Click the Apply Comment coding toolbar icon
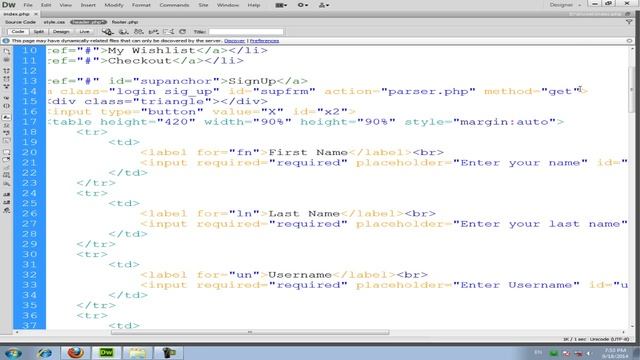Screen dimensions: 640x360 click(7, 152)
